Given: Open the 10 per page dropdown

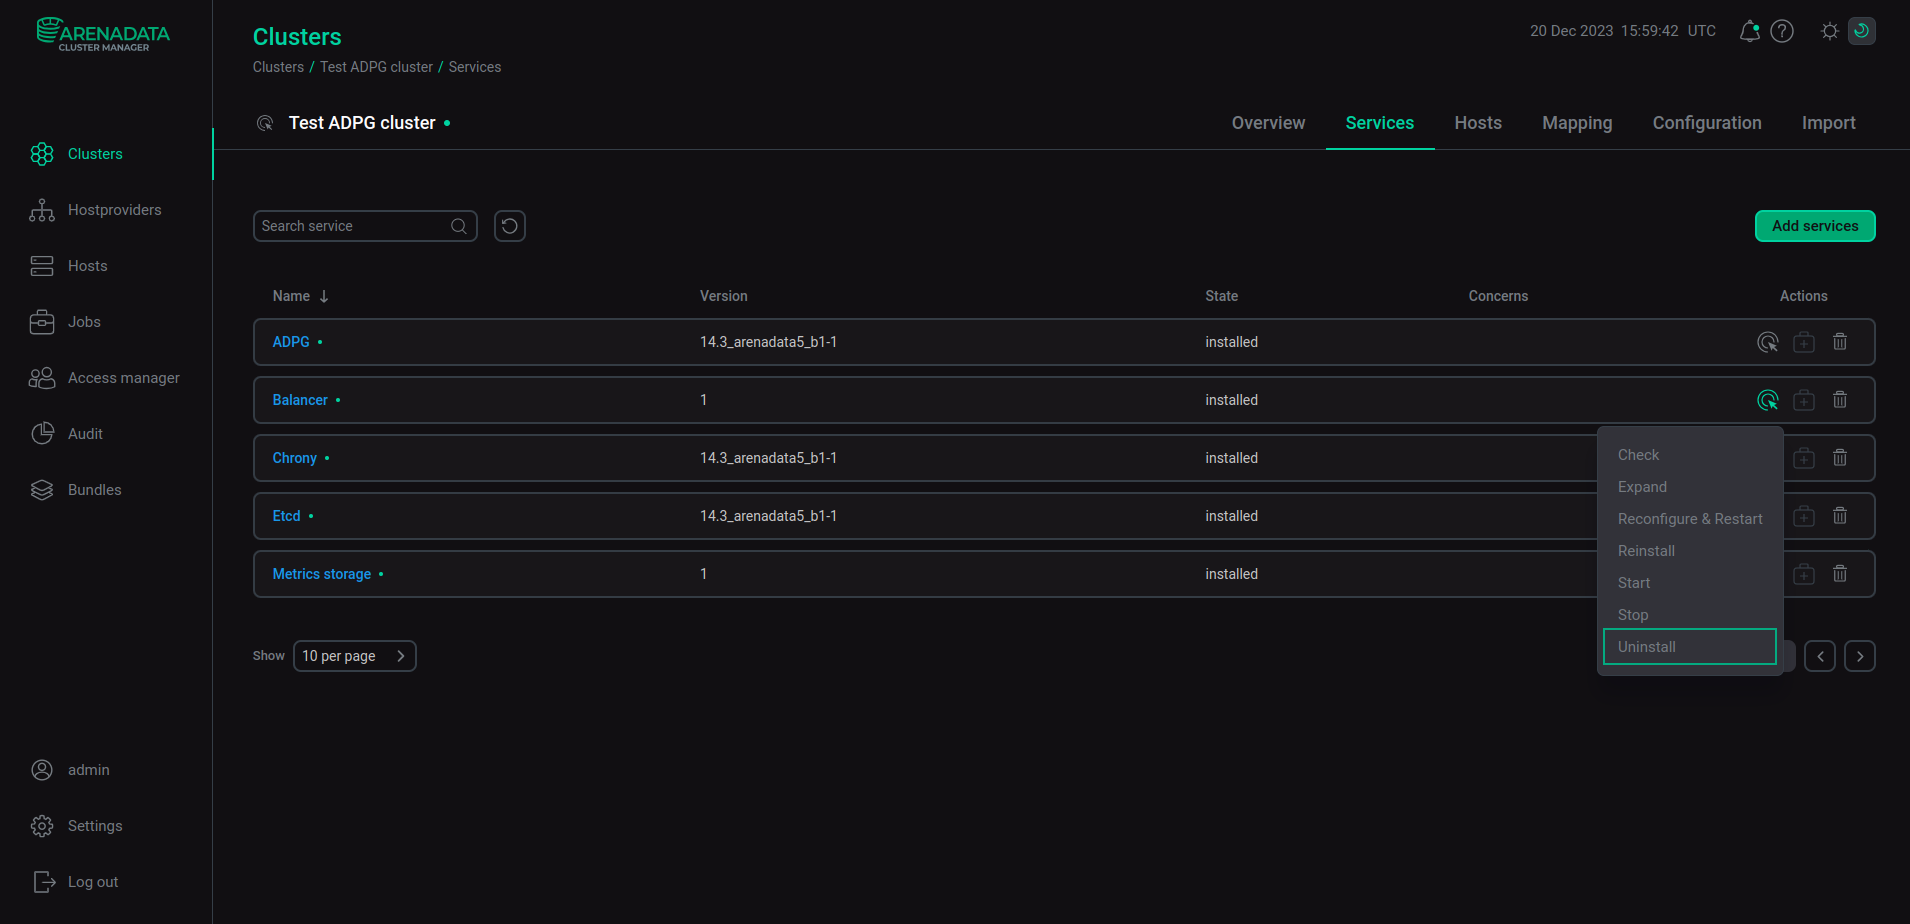Looking at the screenshot, I should click(x=355, y=656).
